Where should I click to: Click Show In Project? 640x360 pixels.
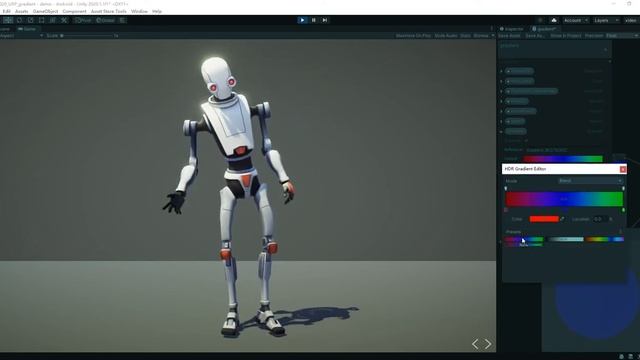coord(566,36)
